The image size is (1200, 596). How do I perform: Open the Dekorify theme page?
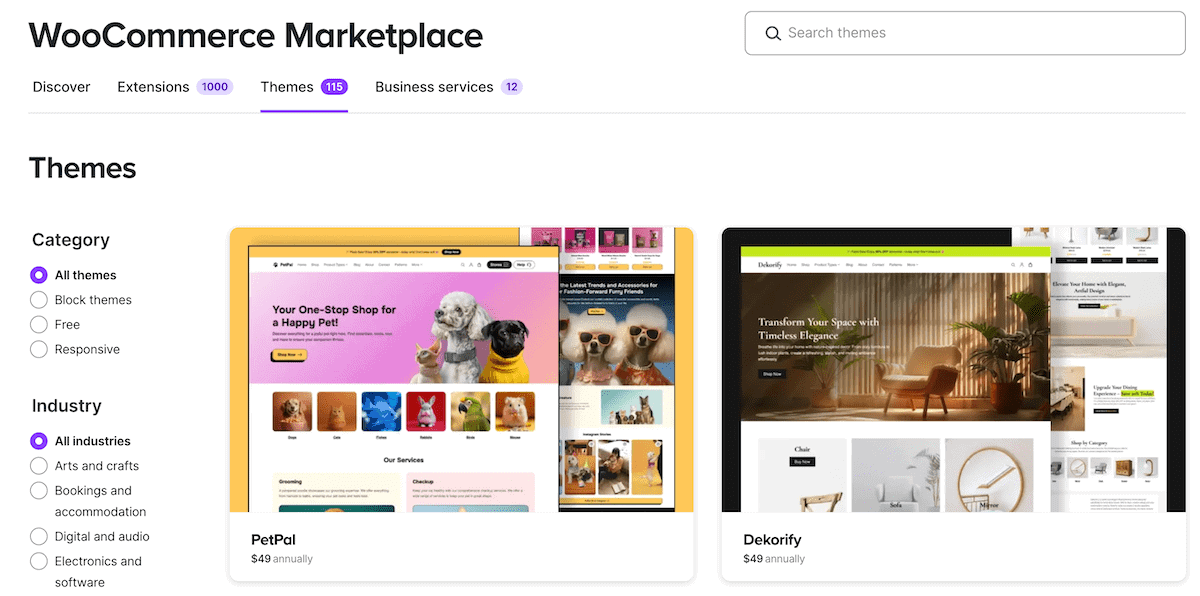772,539
